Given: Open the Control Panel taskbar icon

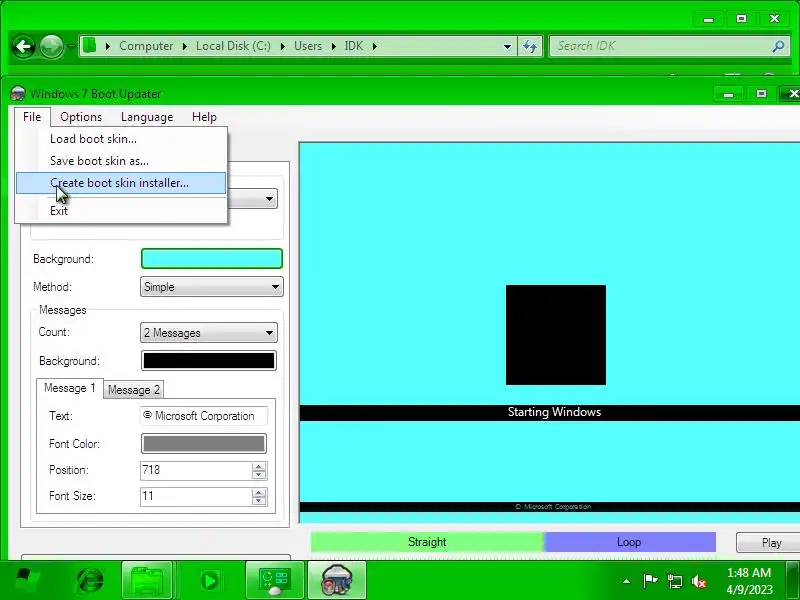Looking at the screenshot, I should pos(274,581).
